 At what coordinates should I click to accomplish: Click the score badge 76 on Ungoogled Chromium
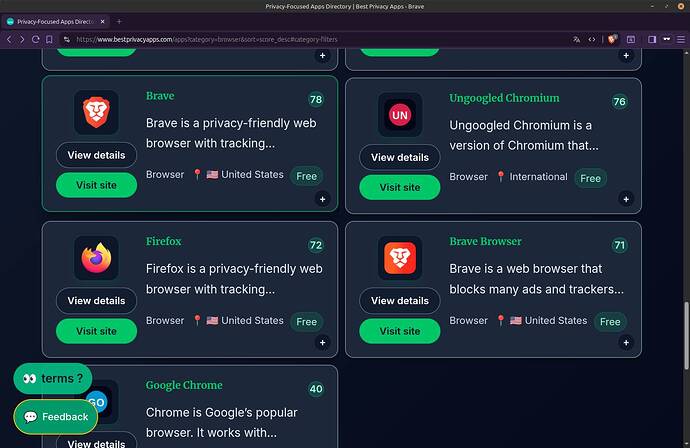(x=620, y=102)
